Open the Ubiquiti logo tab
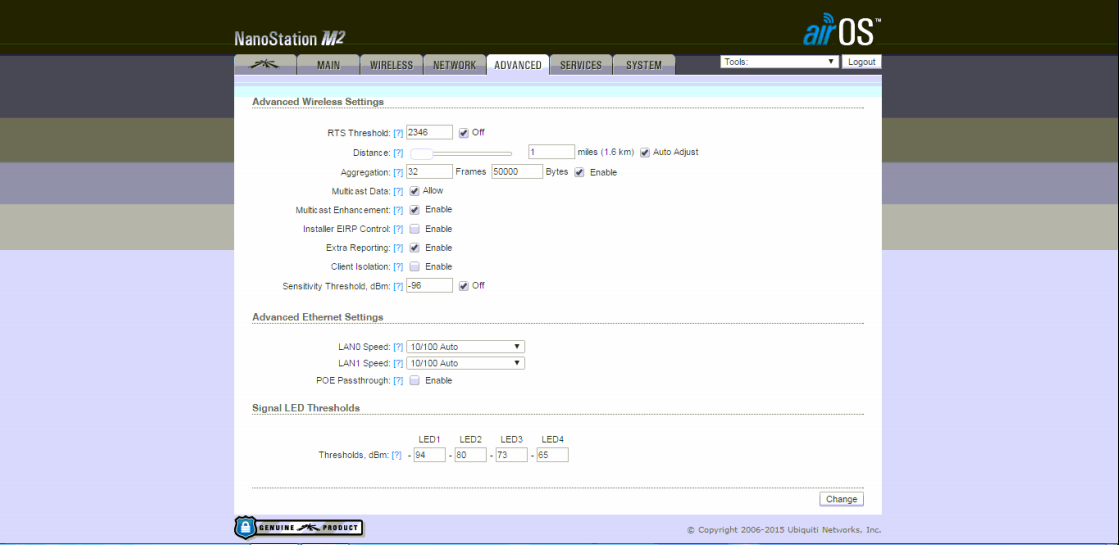Image resolution: width=1119 pixels, height=545 pixels. 265,65
